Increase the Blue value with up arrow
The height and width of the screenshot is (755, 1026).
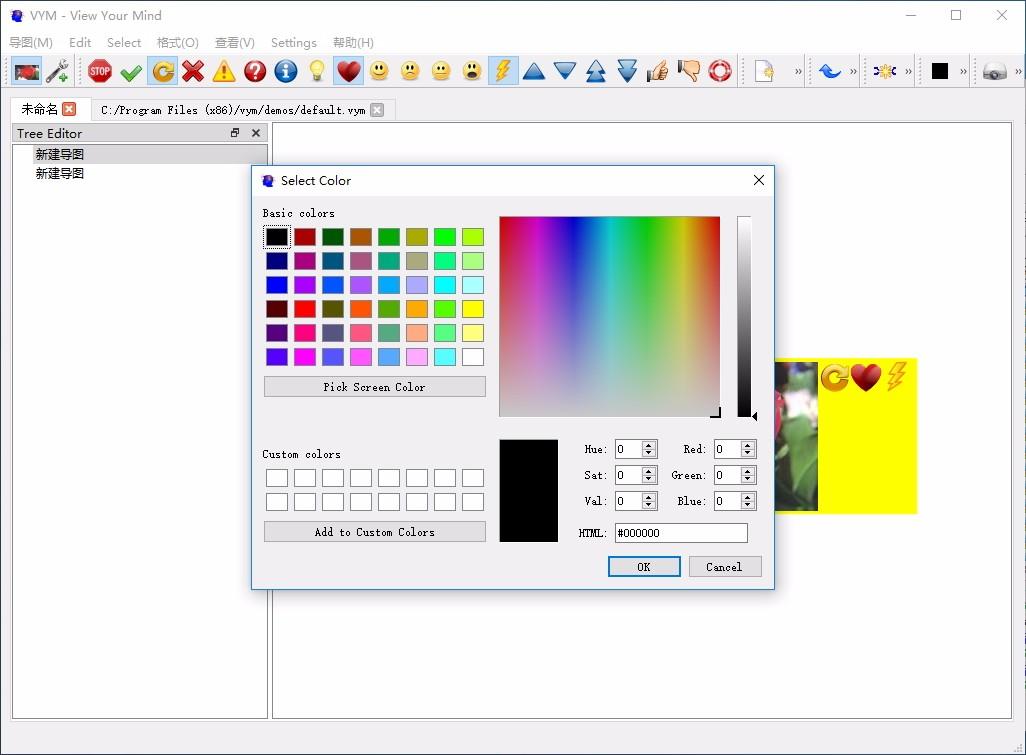pos(747,497)
